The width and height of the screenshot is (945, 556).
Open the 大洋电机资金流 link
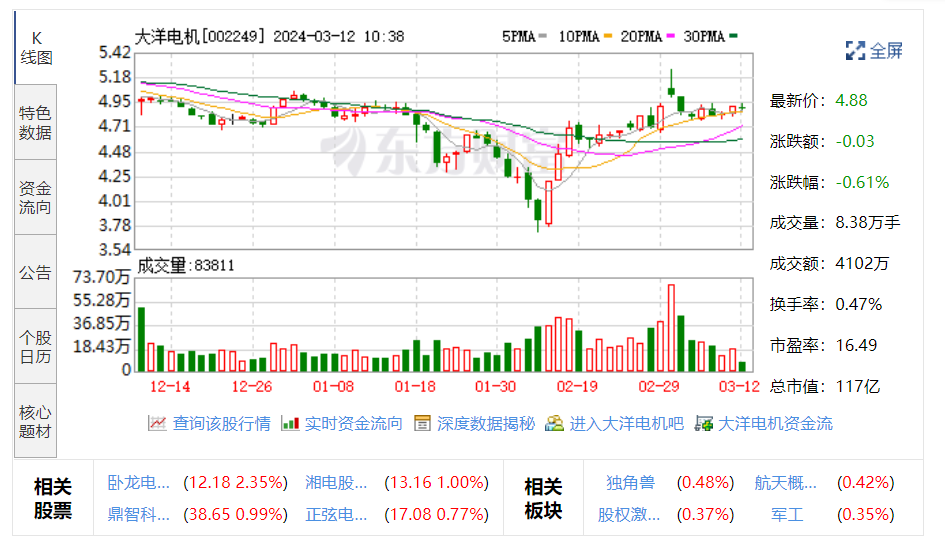coord(776,423)
